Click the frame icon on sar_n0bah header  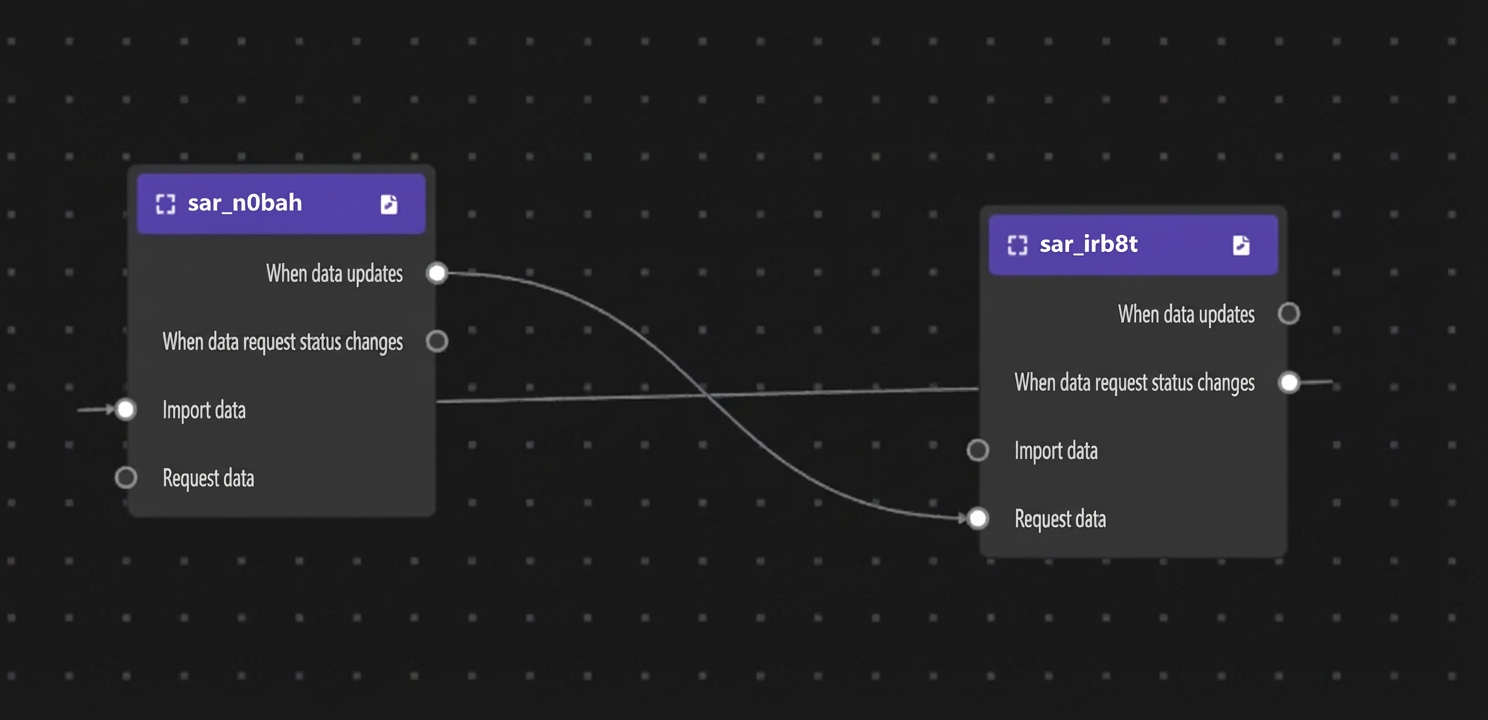(x=166, y=204)
